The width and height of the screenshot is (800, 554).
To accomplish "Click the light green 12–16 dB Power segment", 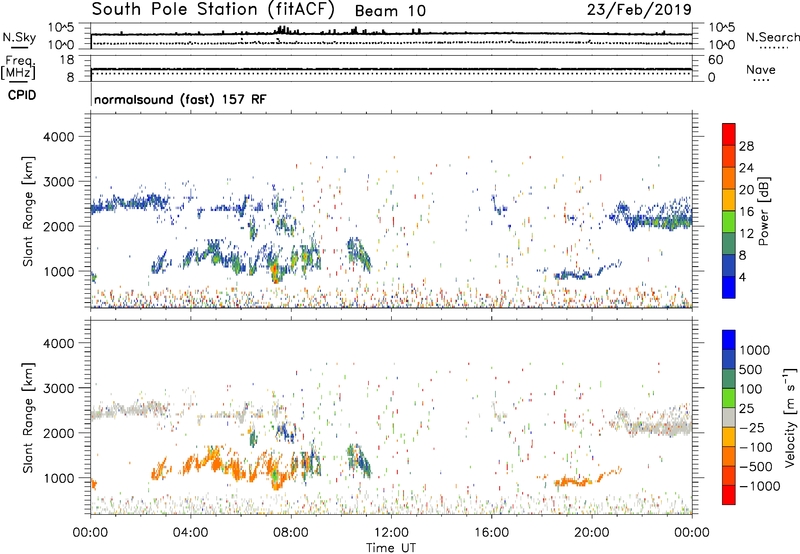I will [x=729, y=222].
